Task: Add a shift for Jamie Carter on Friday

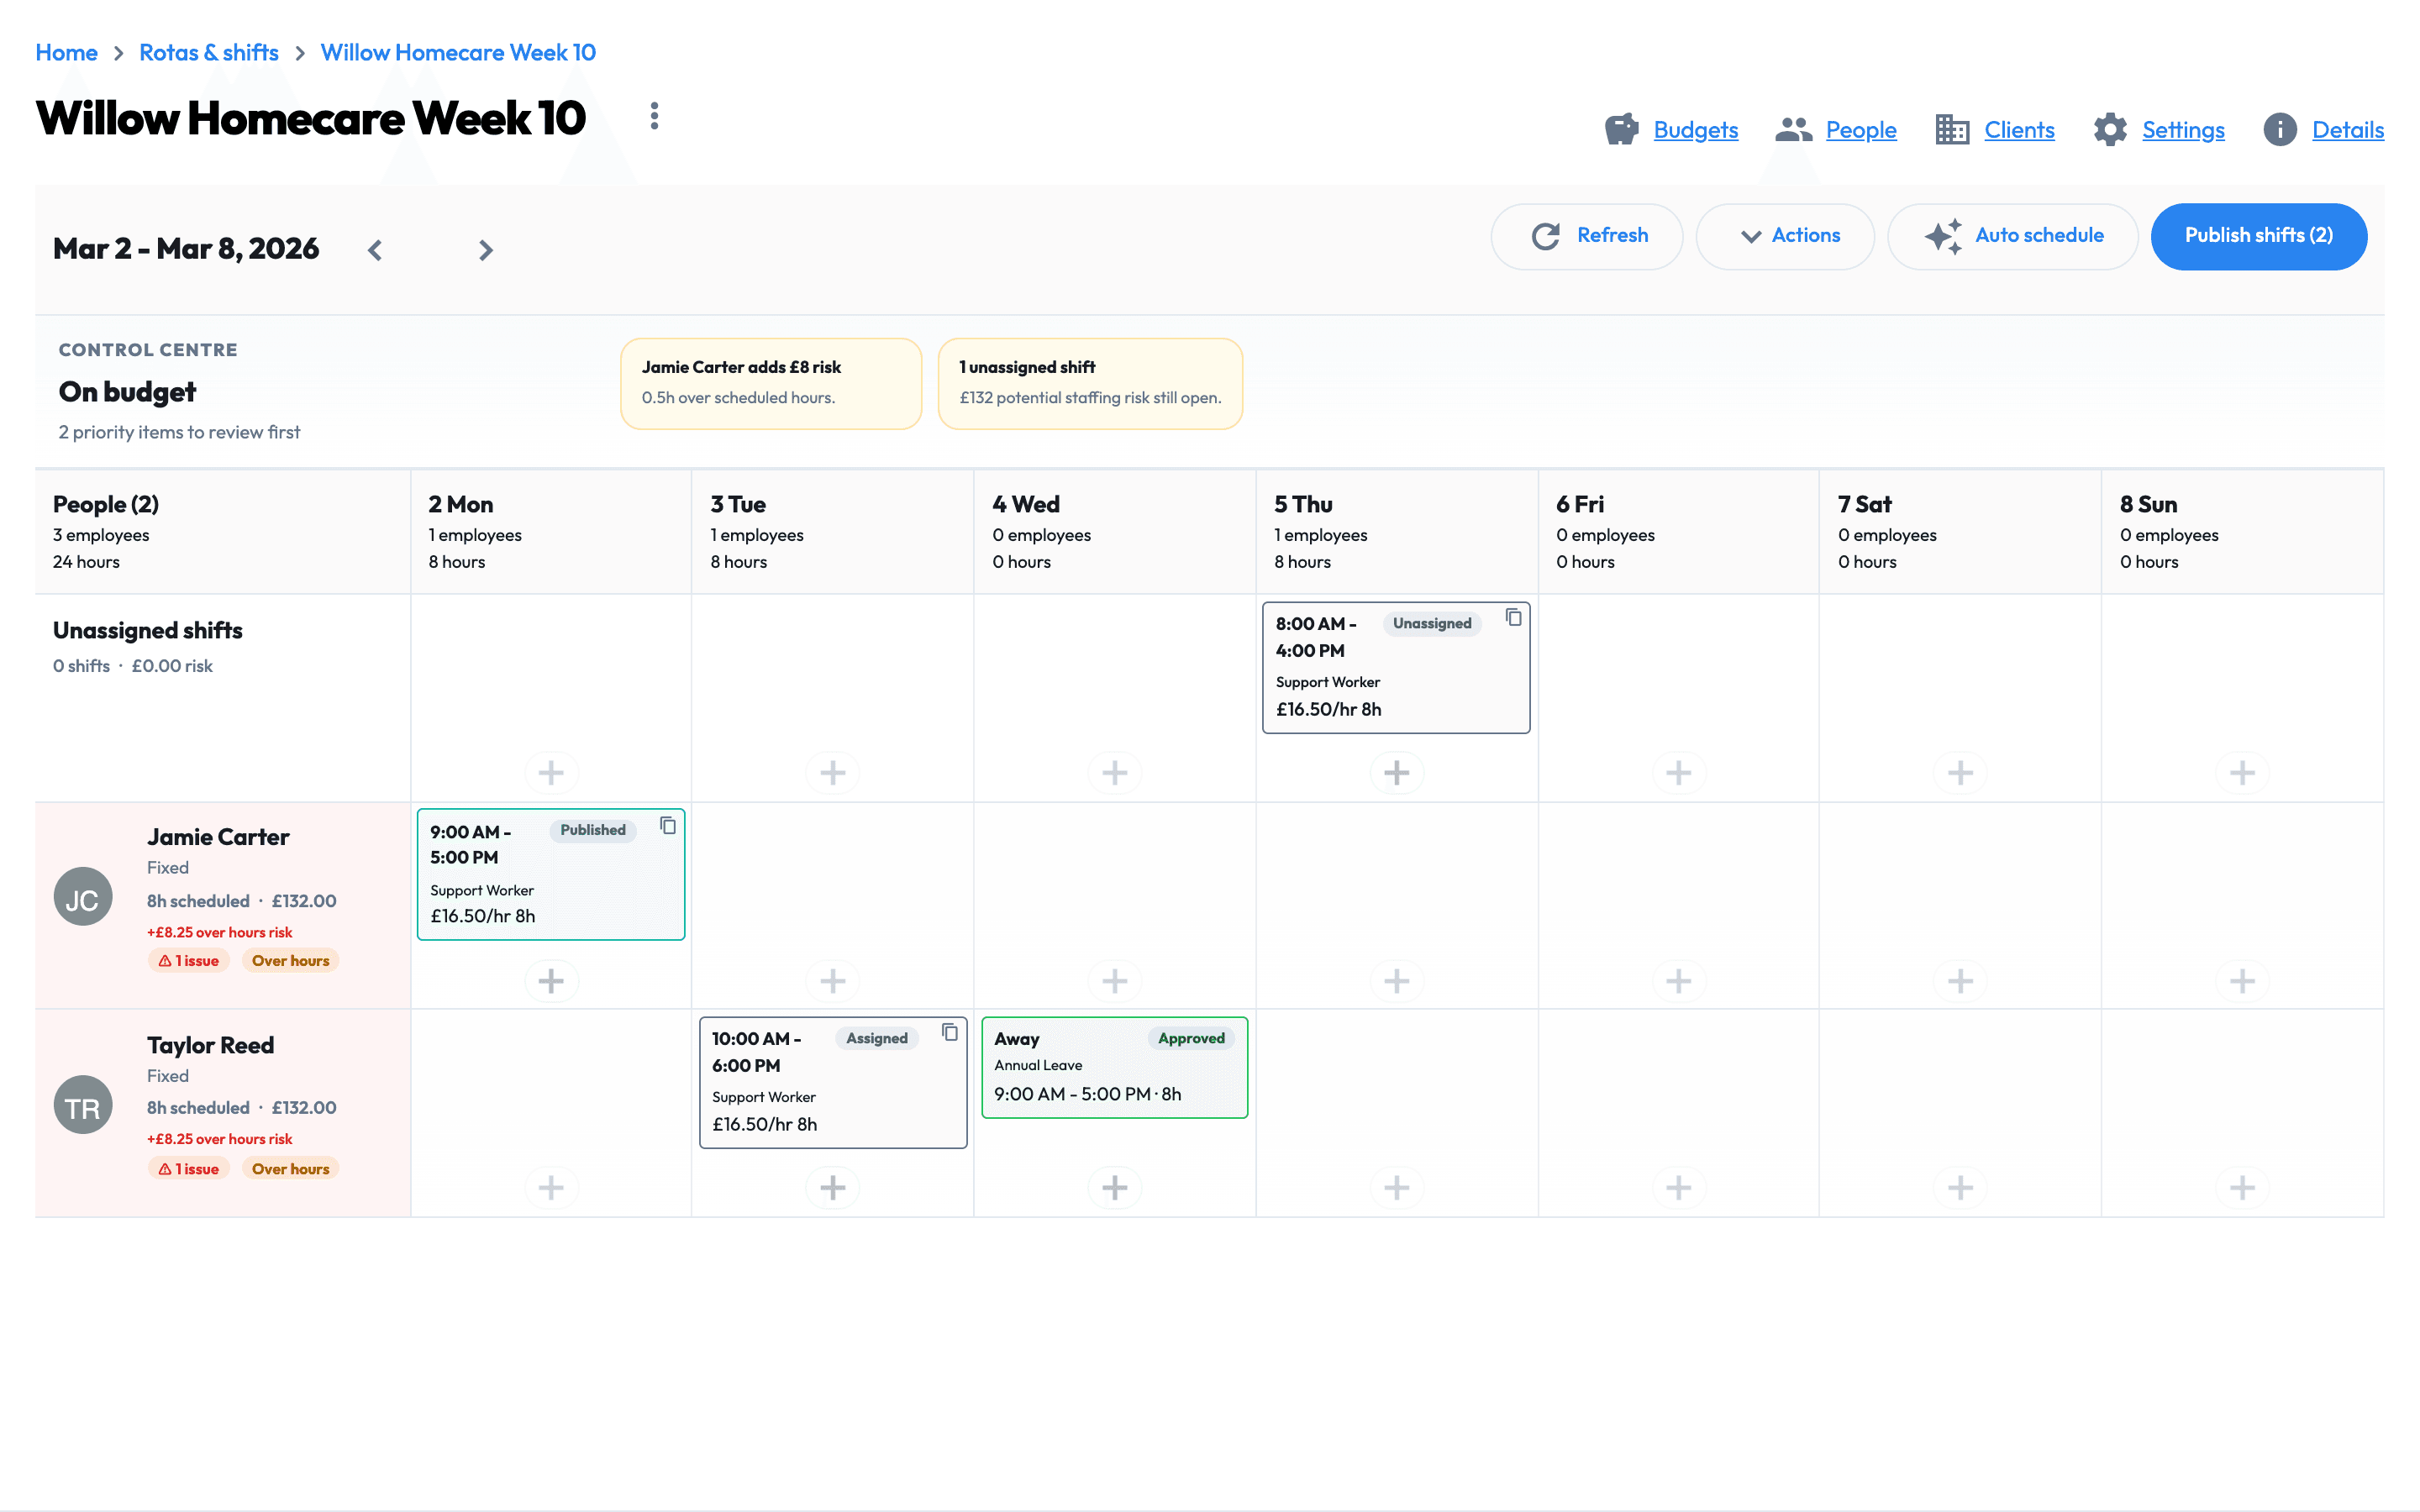Action: click(1679, 981)
